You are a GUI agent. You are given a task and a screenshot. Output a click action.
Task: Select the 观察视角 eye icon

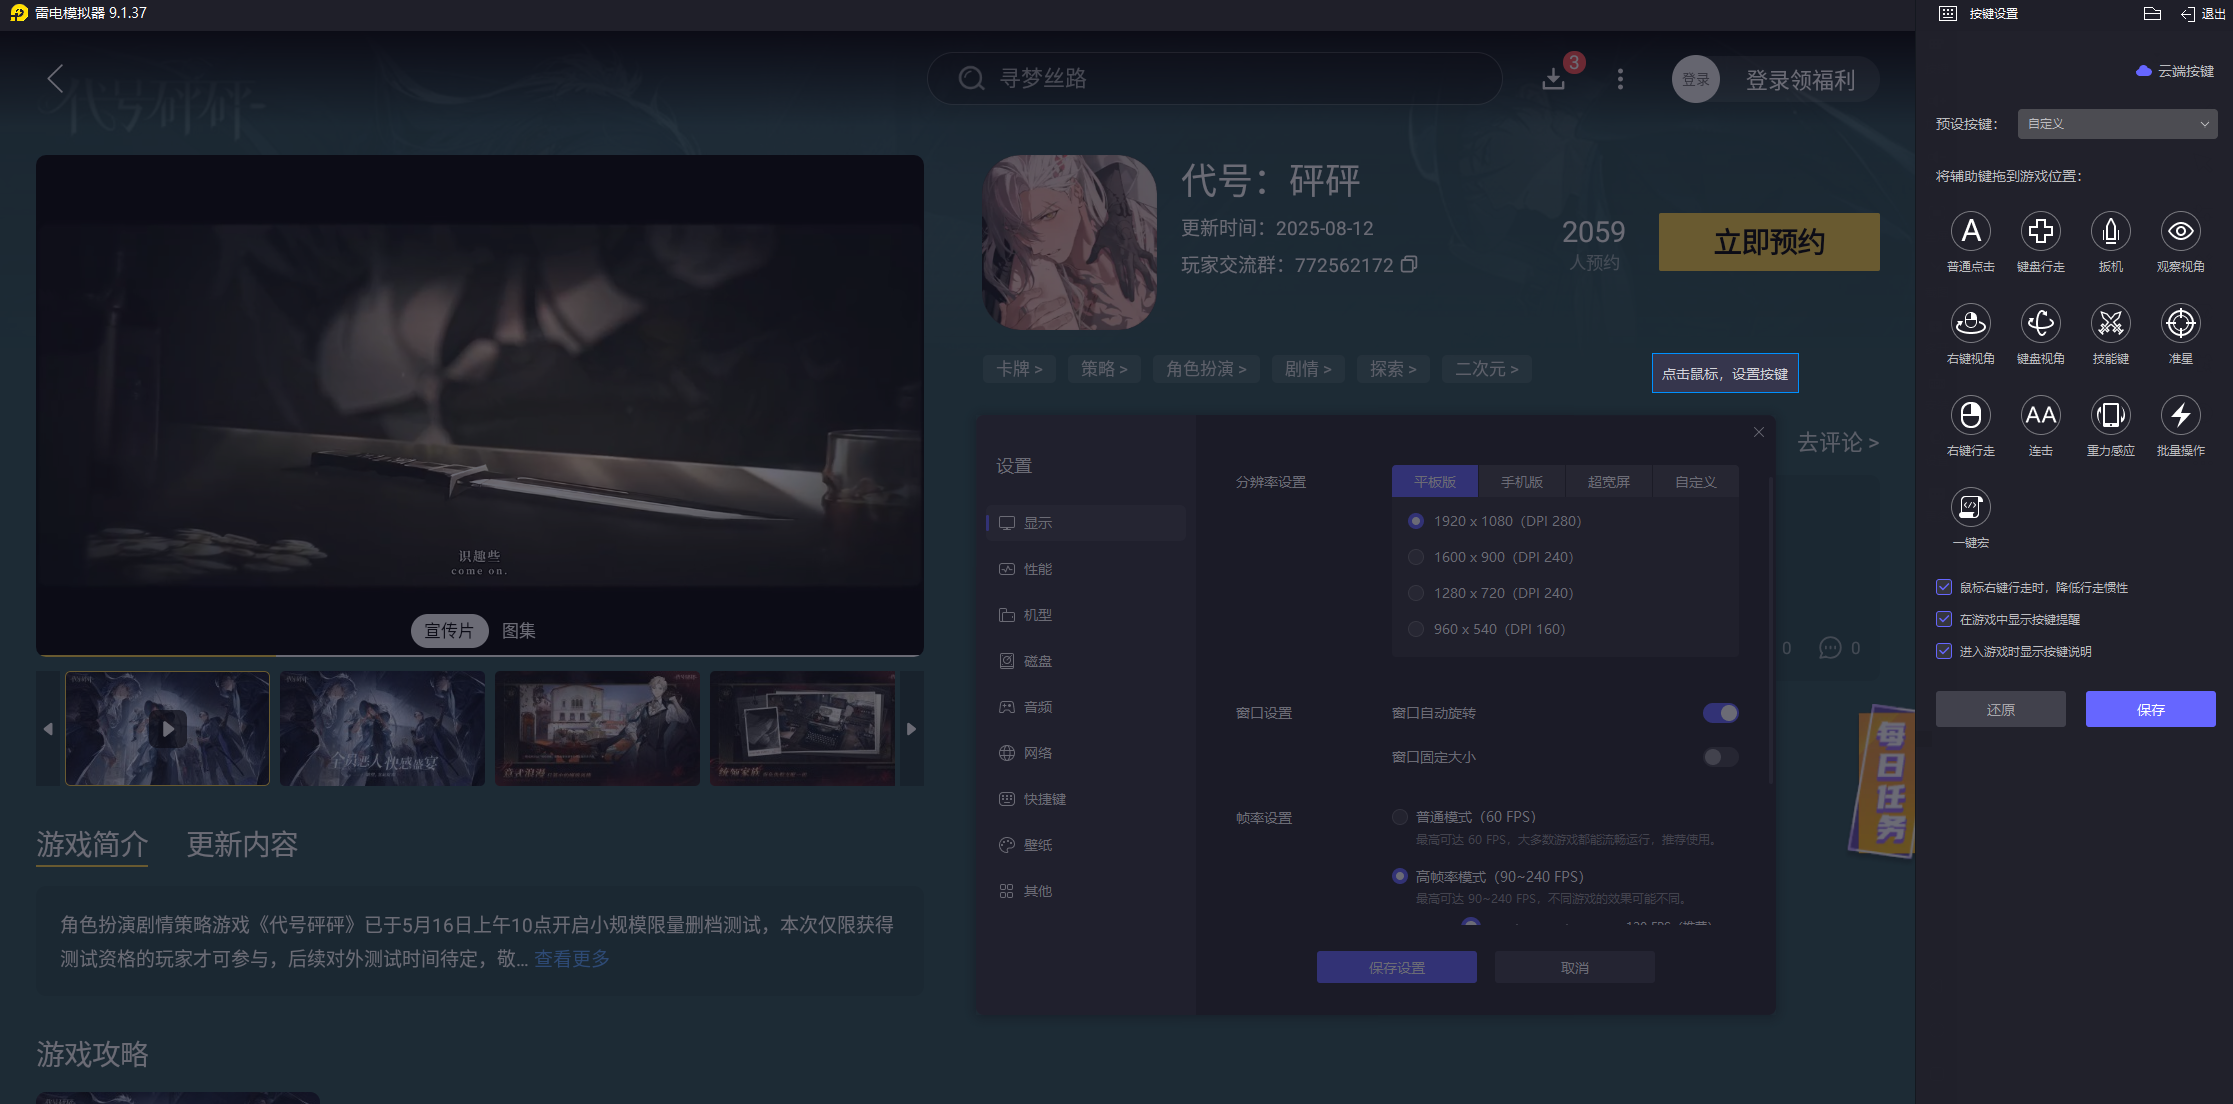2180,232
